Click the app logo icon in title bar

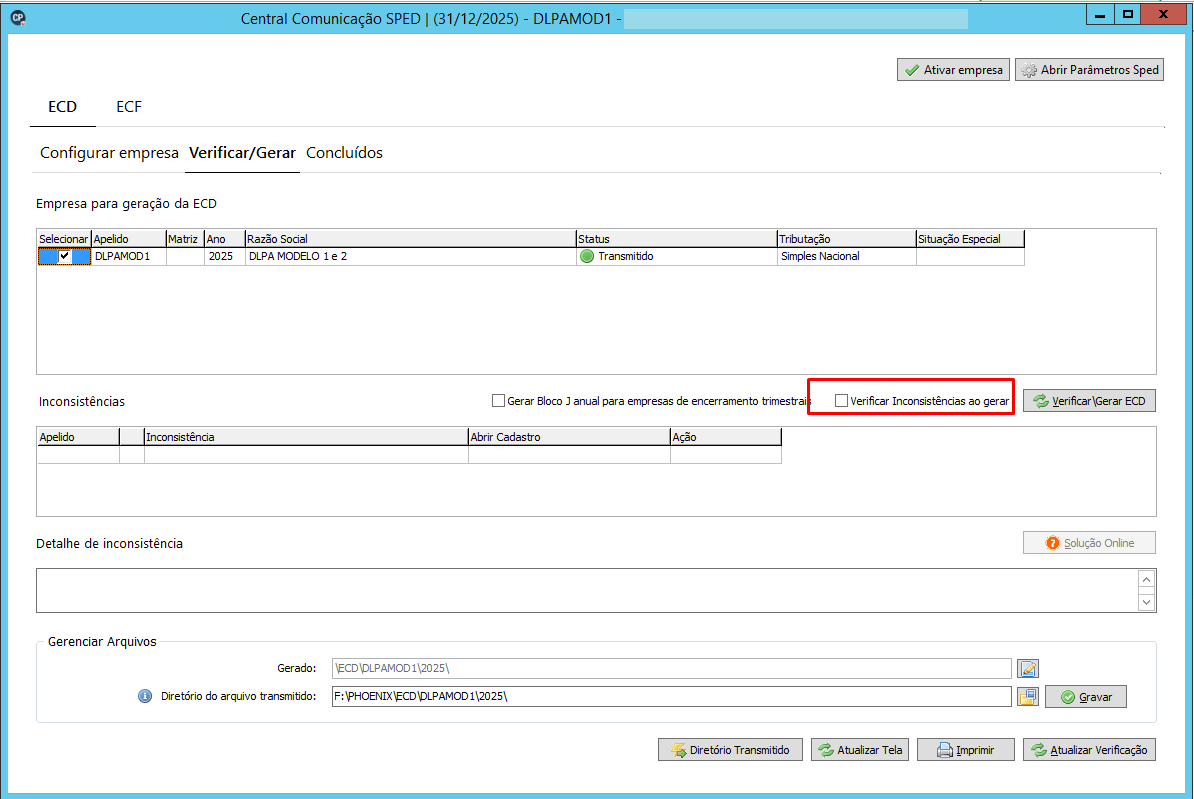pos(18,18)
